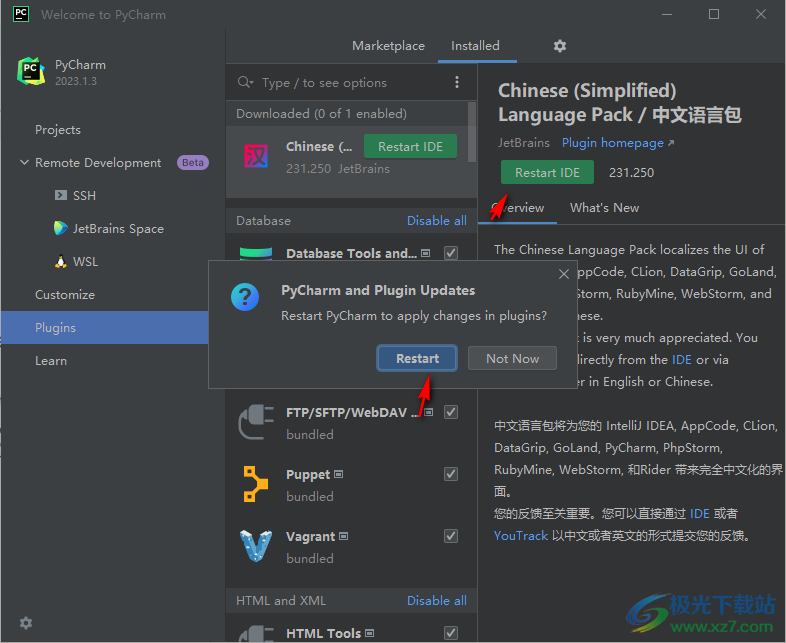The width and height of the screenshot is (786, 643).
Task: Click Restart IDE in plugin list
Action: coord(410,146)
